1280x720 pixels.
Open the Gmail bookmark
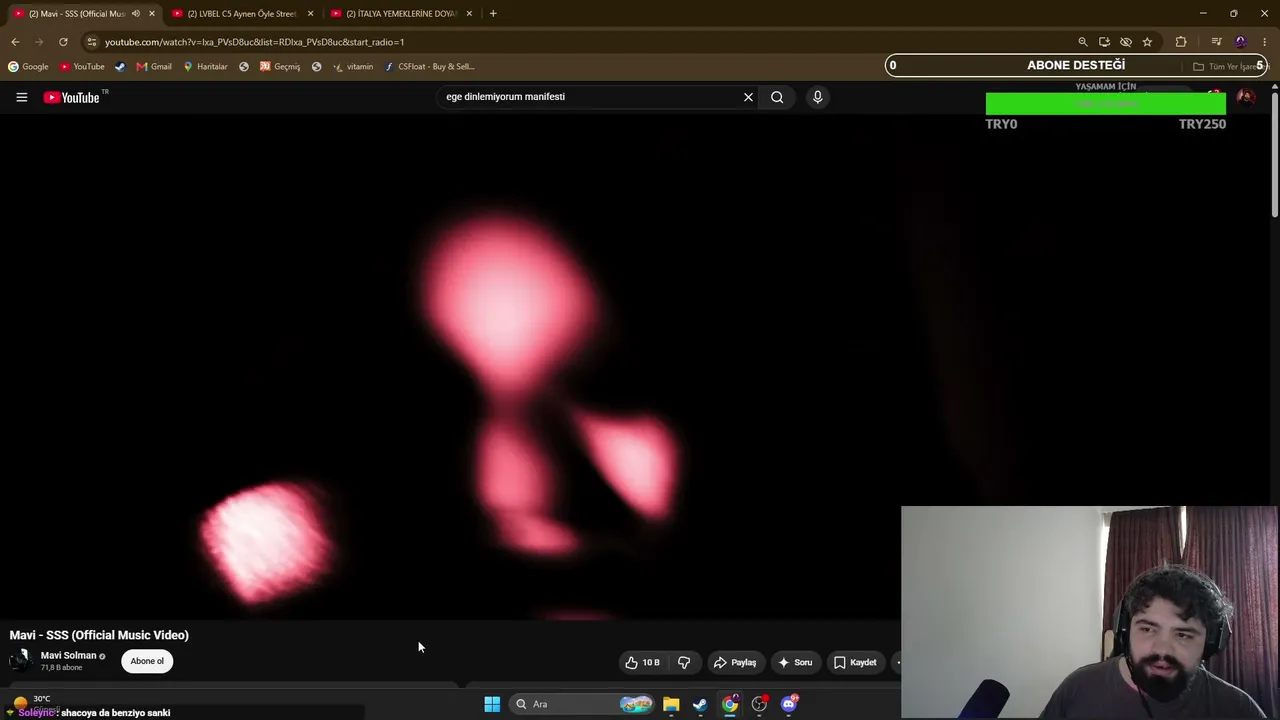coord(154,67)
